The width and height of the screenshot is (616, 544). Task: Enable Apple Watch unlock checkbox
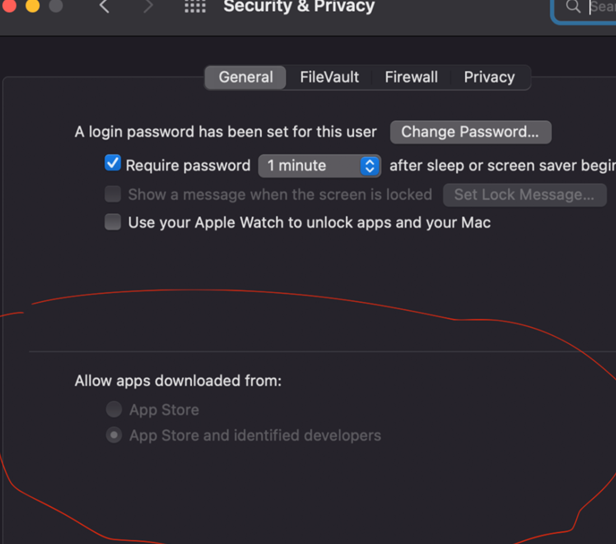pyautogui.click(x=113, y=222)
